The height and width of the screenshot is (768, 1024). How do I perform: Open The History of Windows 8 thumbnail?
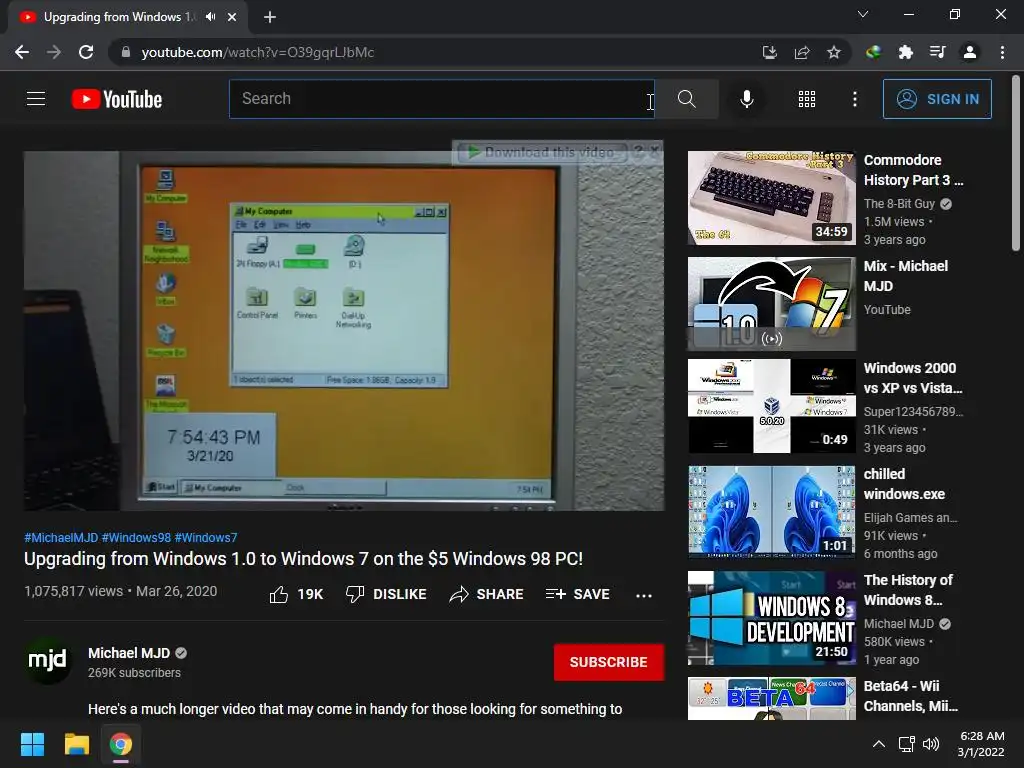(771, 618)
